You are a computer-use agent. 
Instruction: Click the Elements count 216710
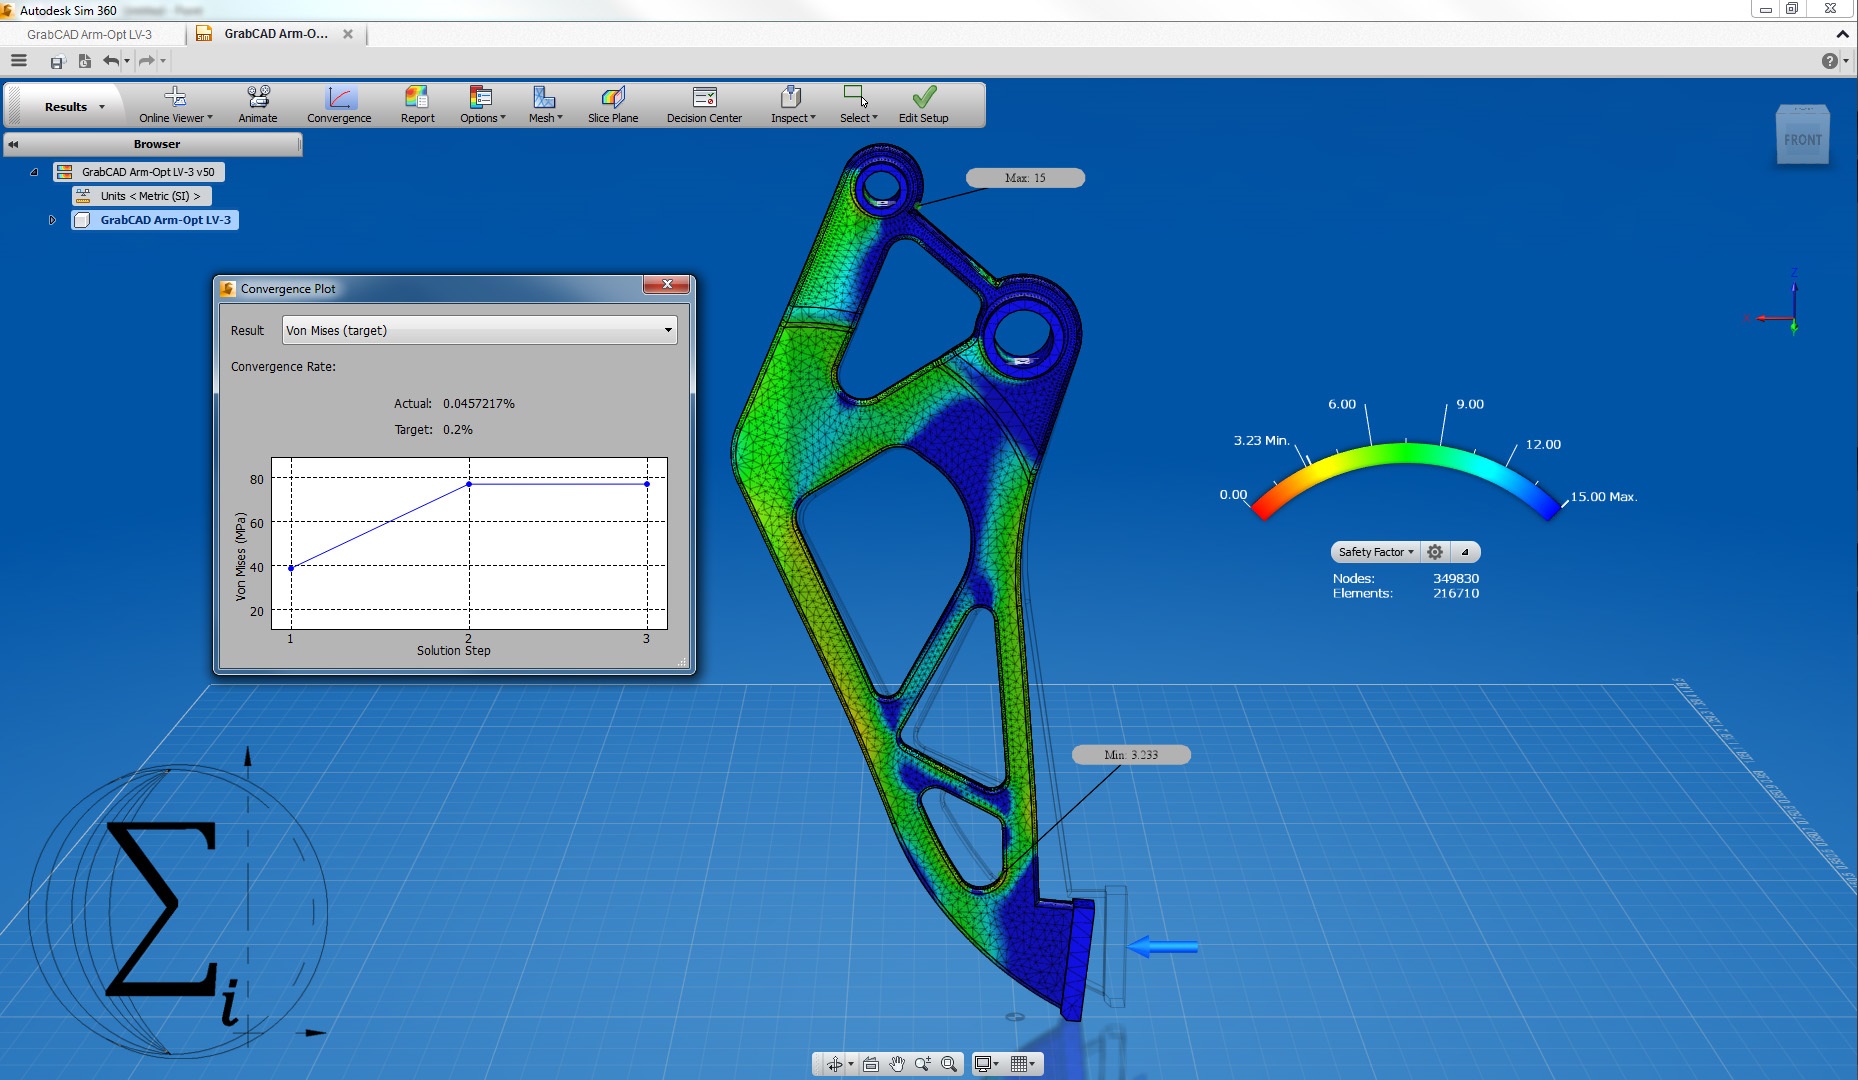[x=1456, y=594]
